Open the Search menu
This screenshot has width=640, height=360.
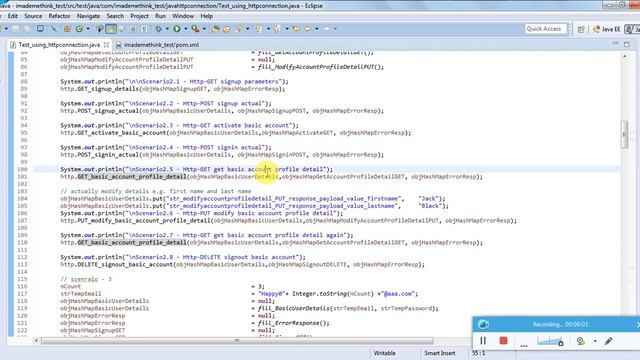point(115,16)
